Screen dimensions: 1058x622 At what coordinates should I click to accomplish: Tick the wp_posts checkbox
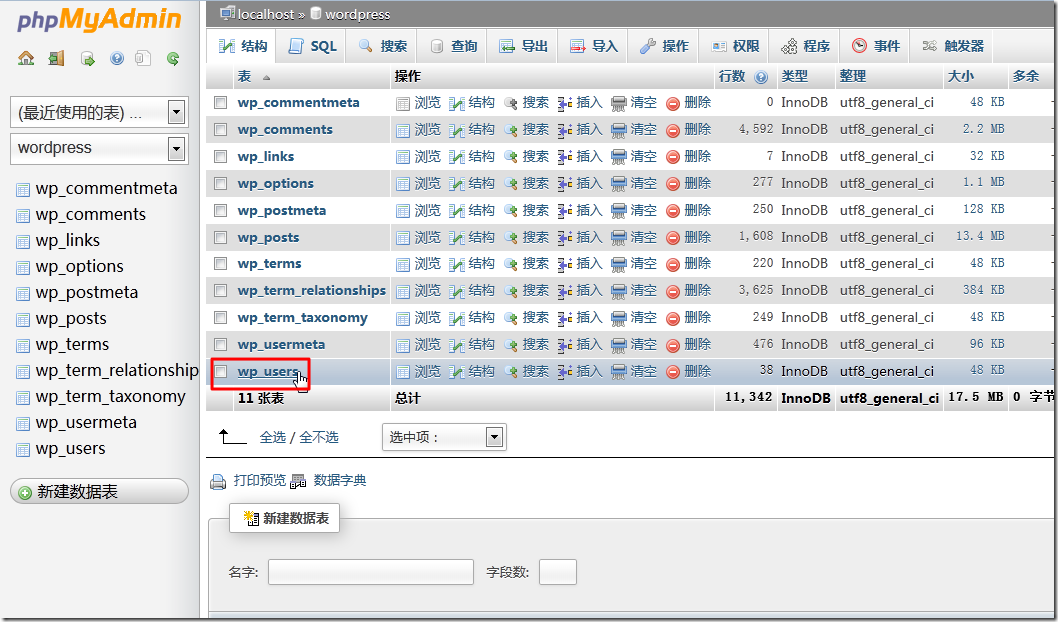[x=221, y=237]
